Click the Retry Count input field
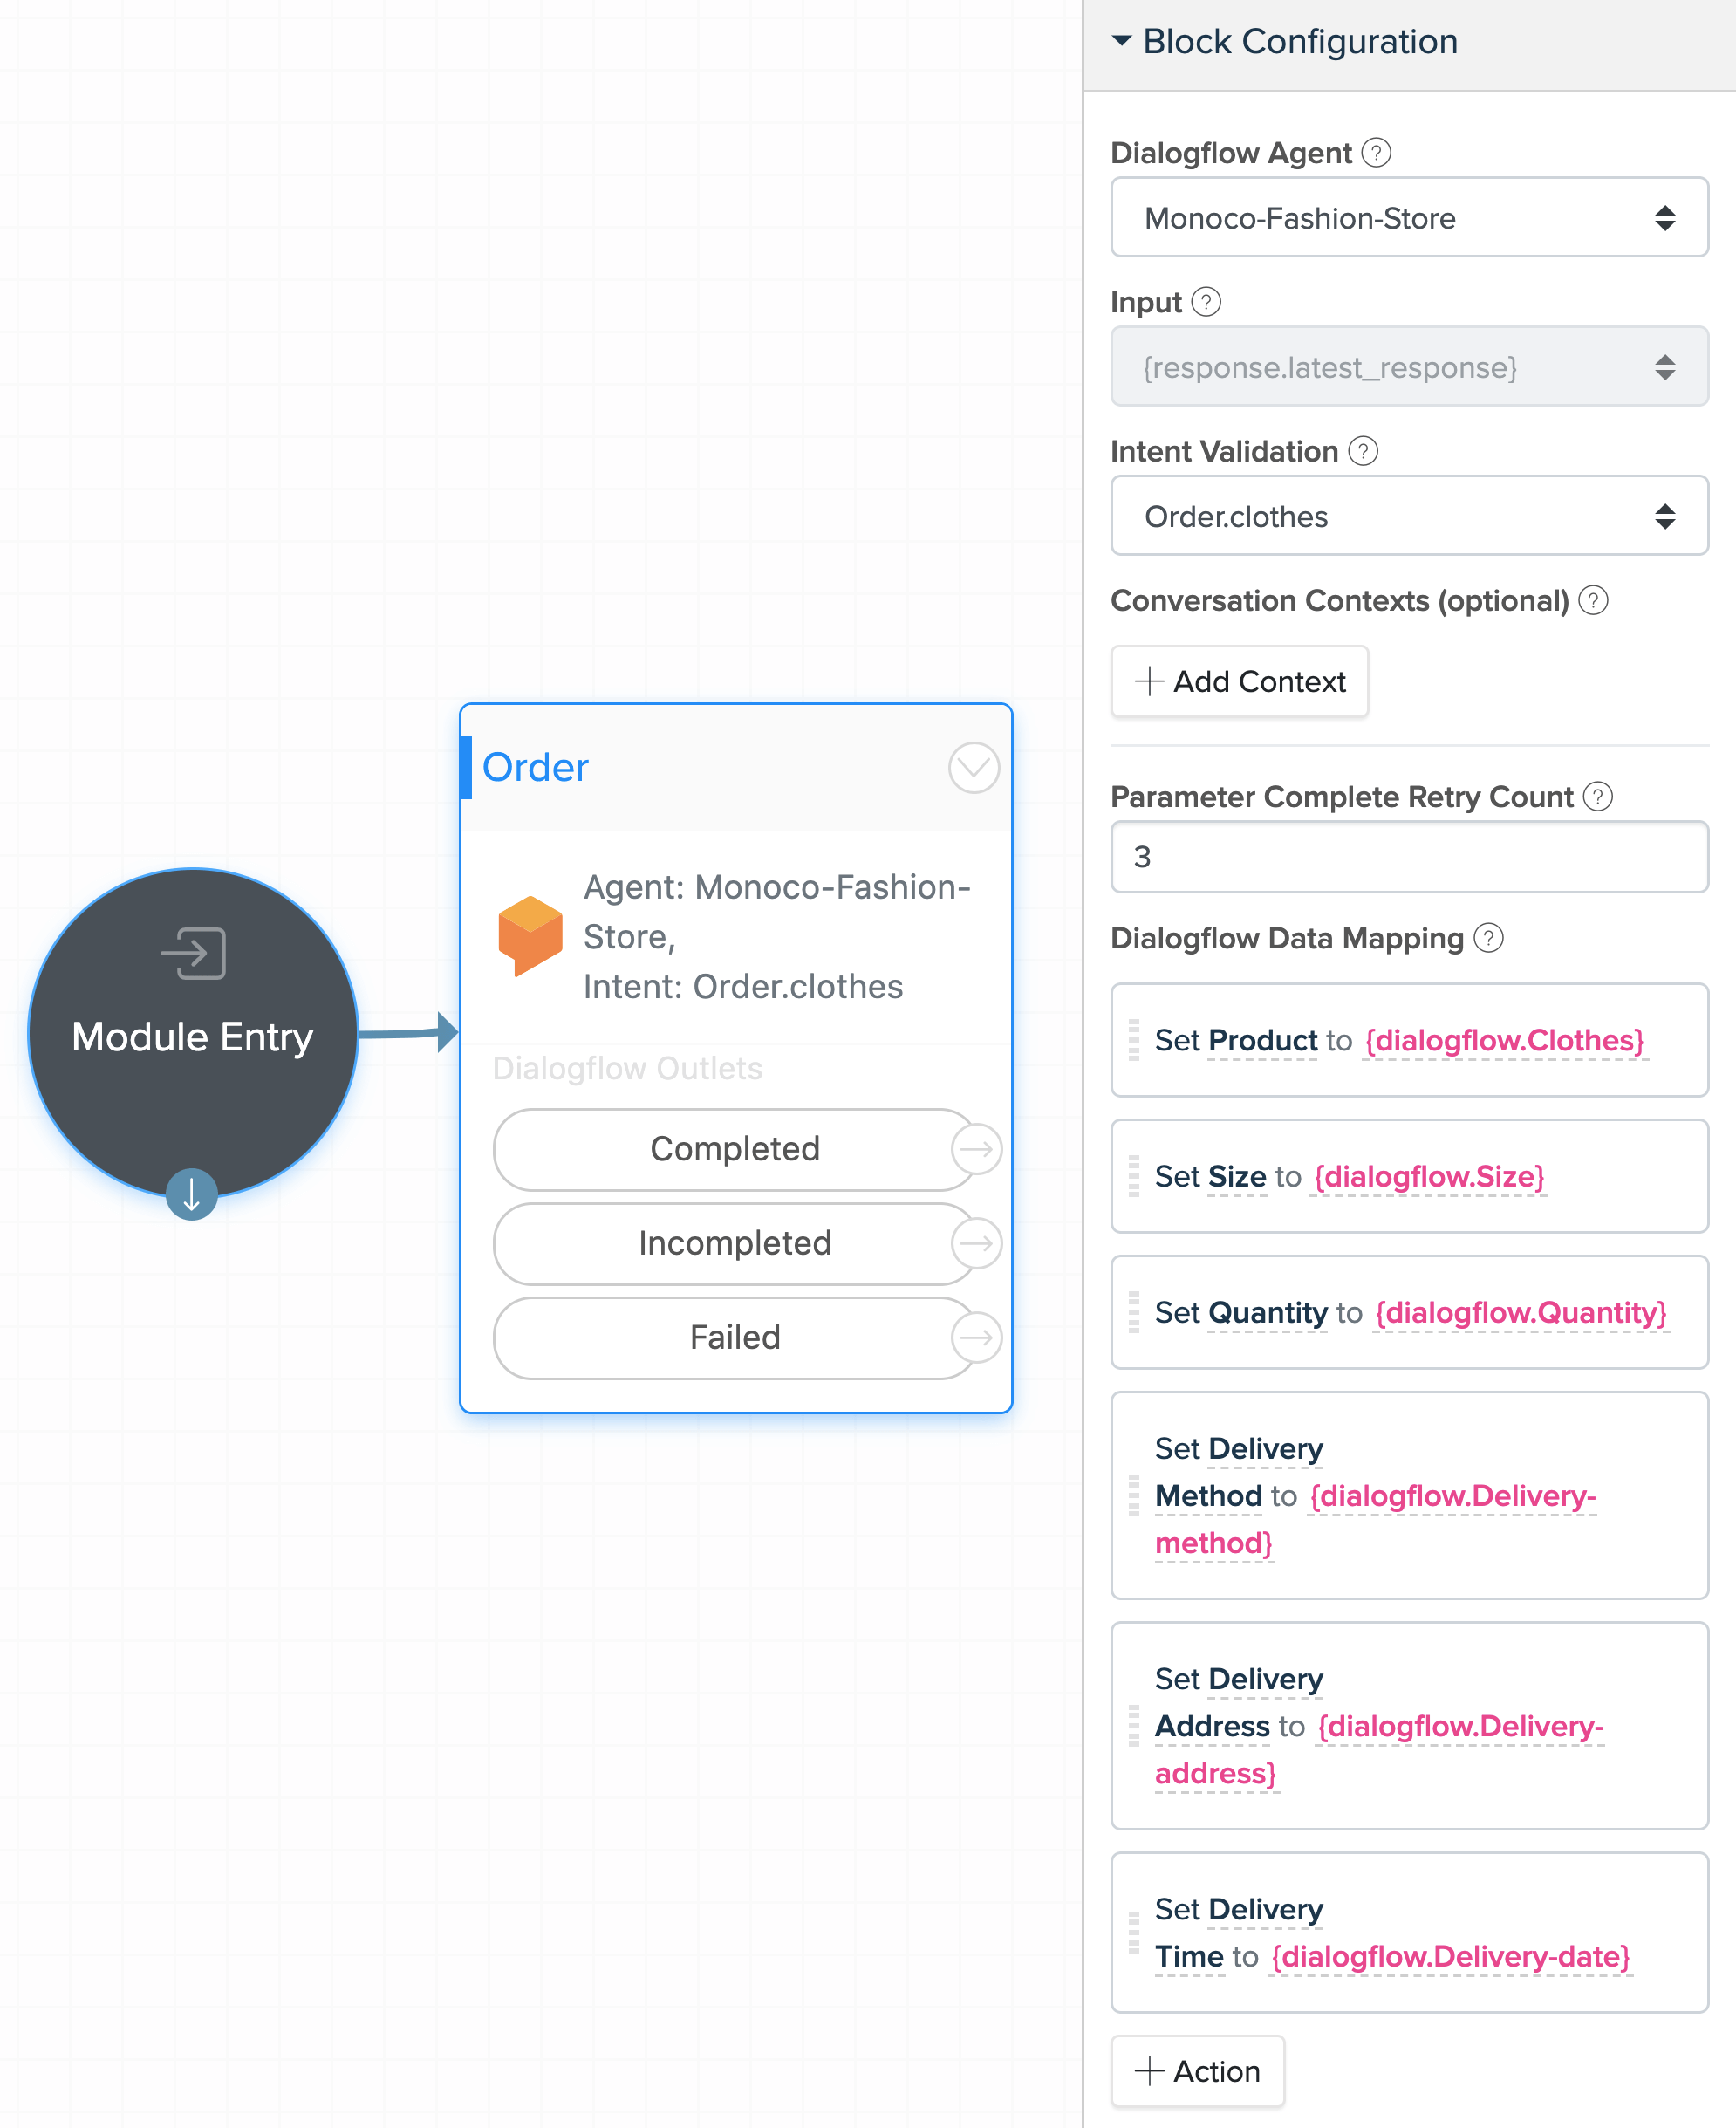 coord(1409,857)
